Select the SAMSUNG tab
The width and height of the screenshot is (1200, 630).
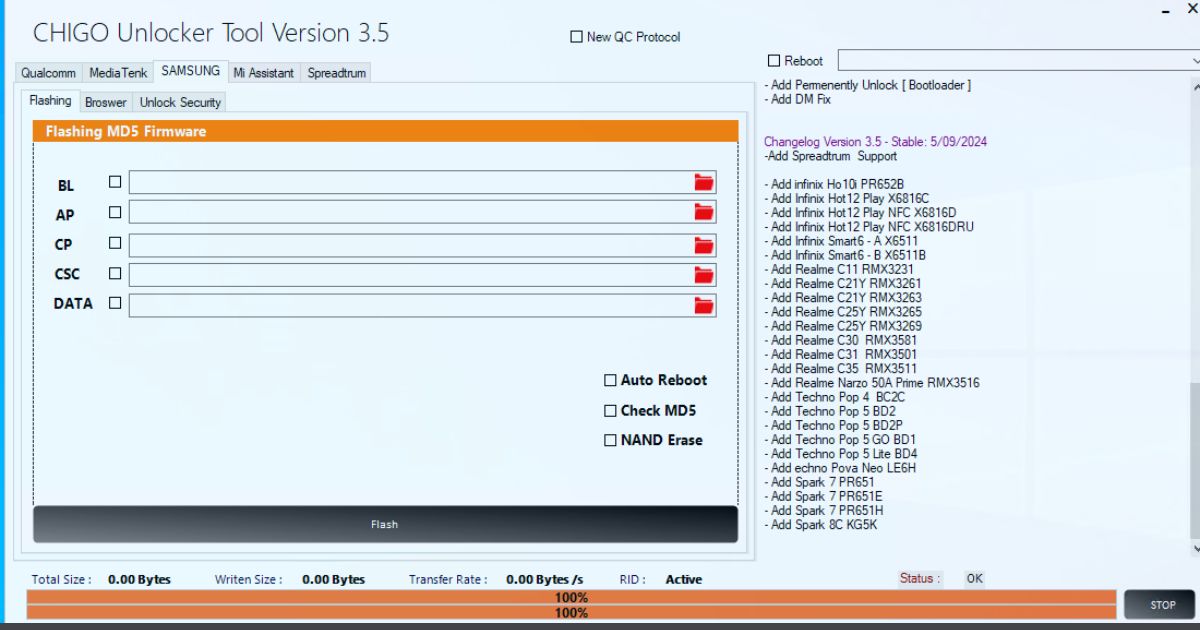pyautogui.click(x=191, y=71)
